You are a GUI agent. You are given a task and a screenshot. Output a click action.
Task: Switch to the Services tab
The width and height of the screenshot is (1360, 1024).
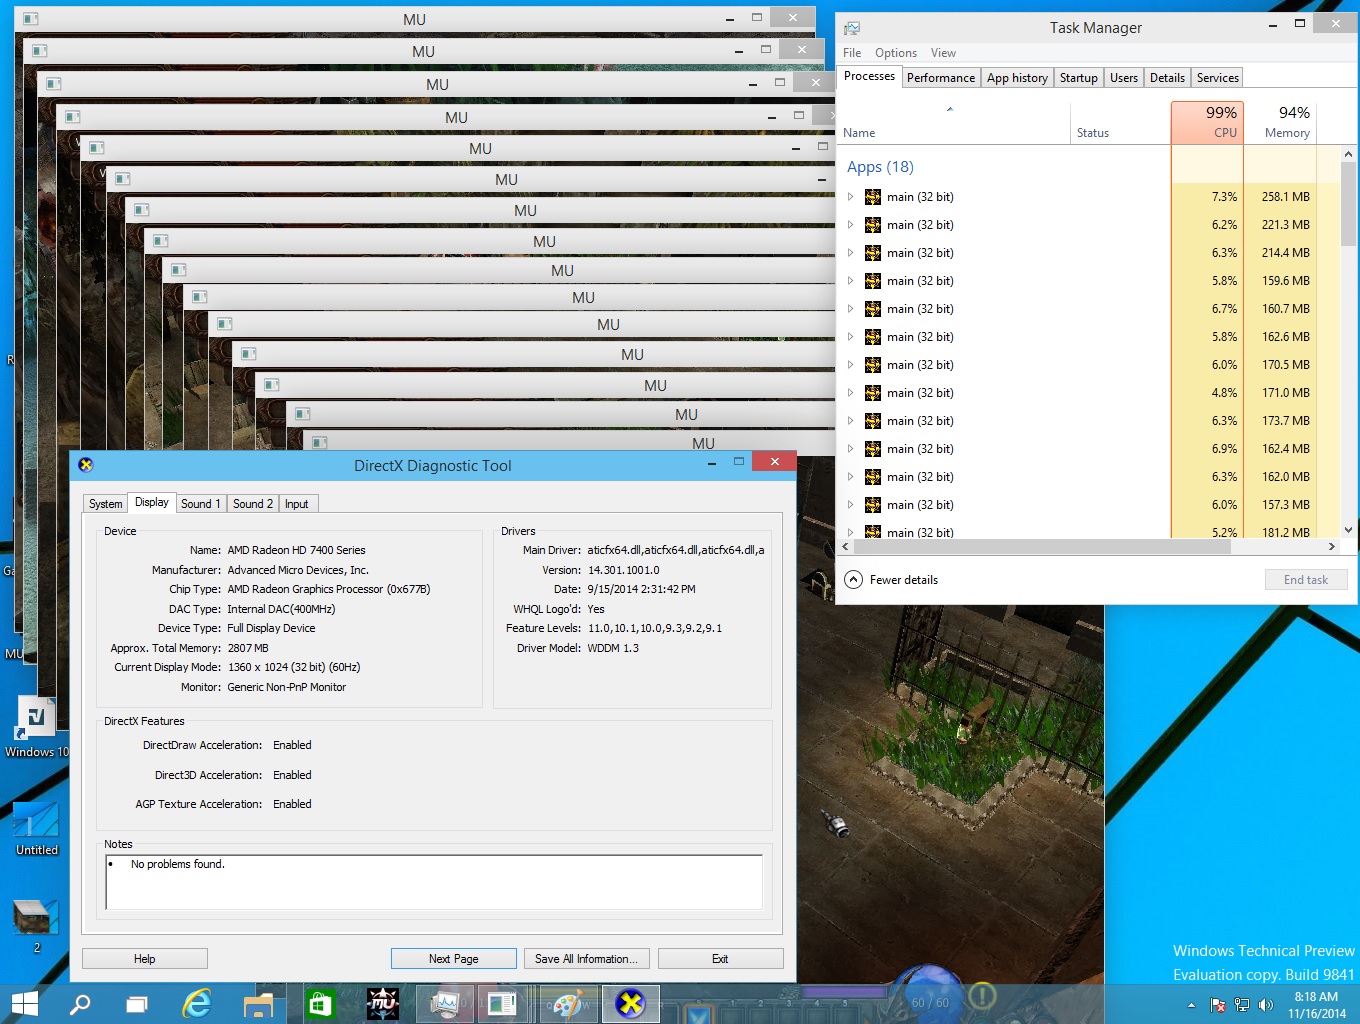tap(1218, 78)
